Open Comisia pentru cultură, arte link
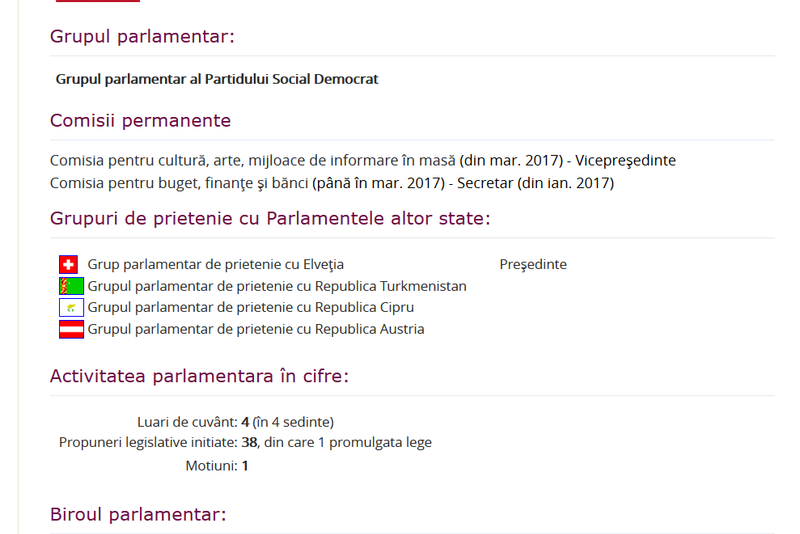 pos(253,160)
